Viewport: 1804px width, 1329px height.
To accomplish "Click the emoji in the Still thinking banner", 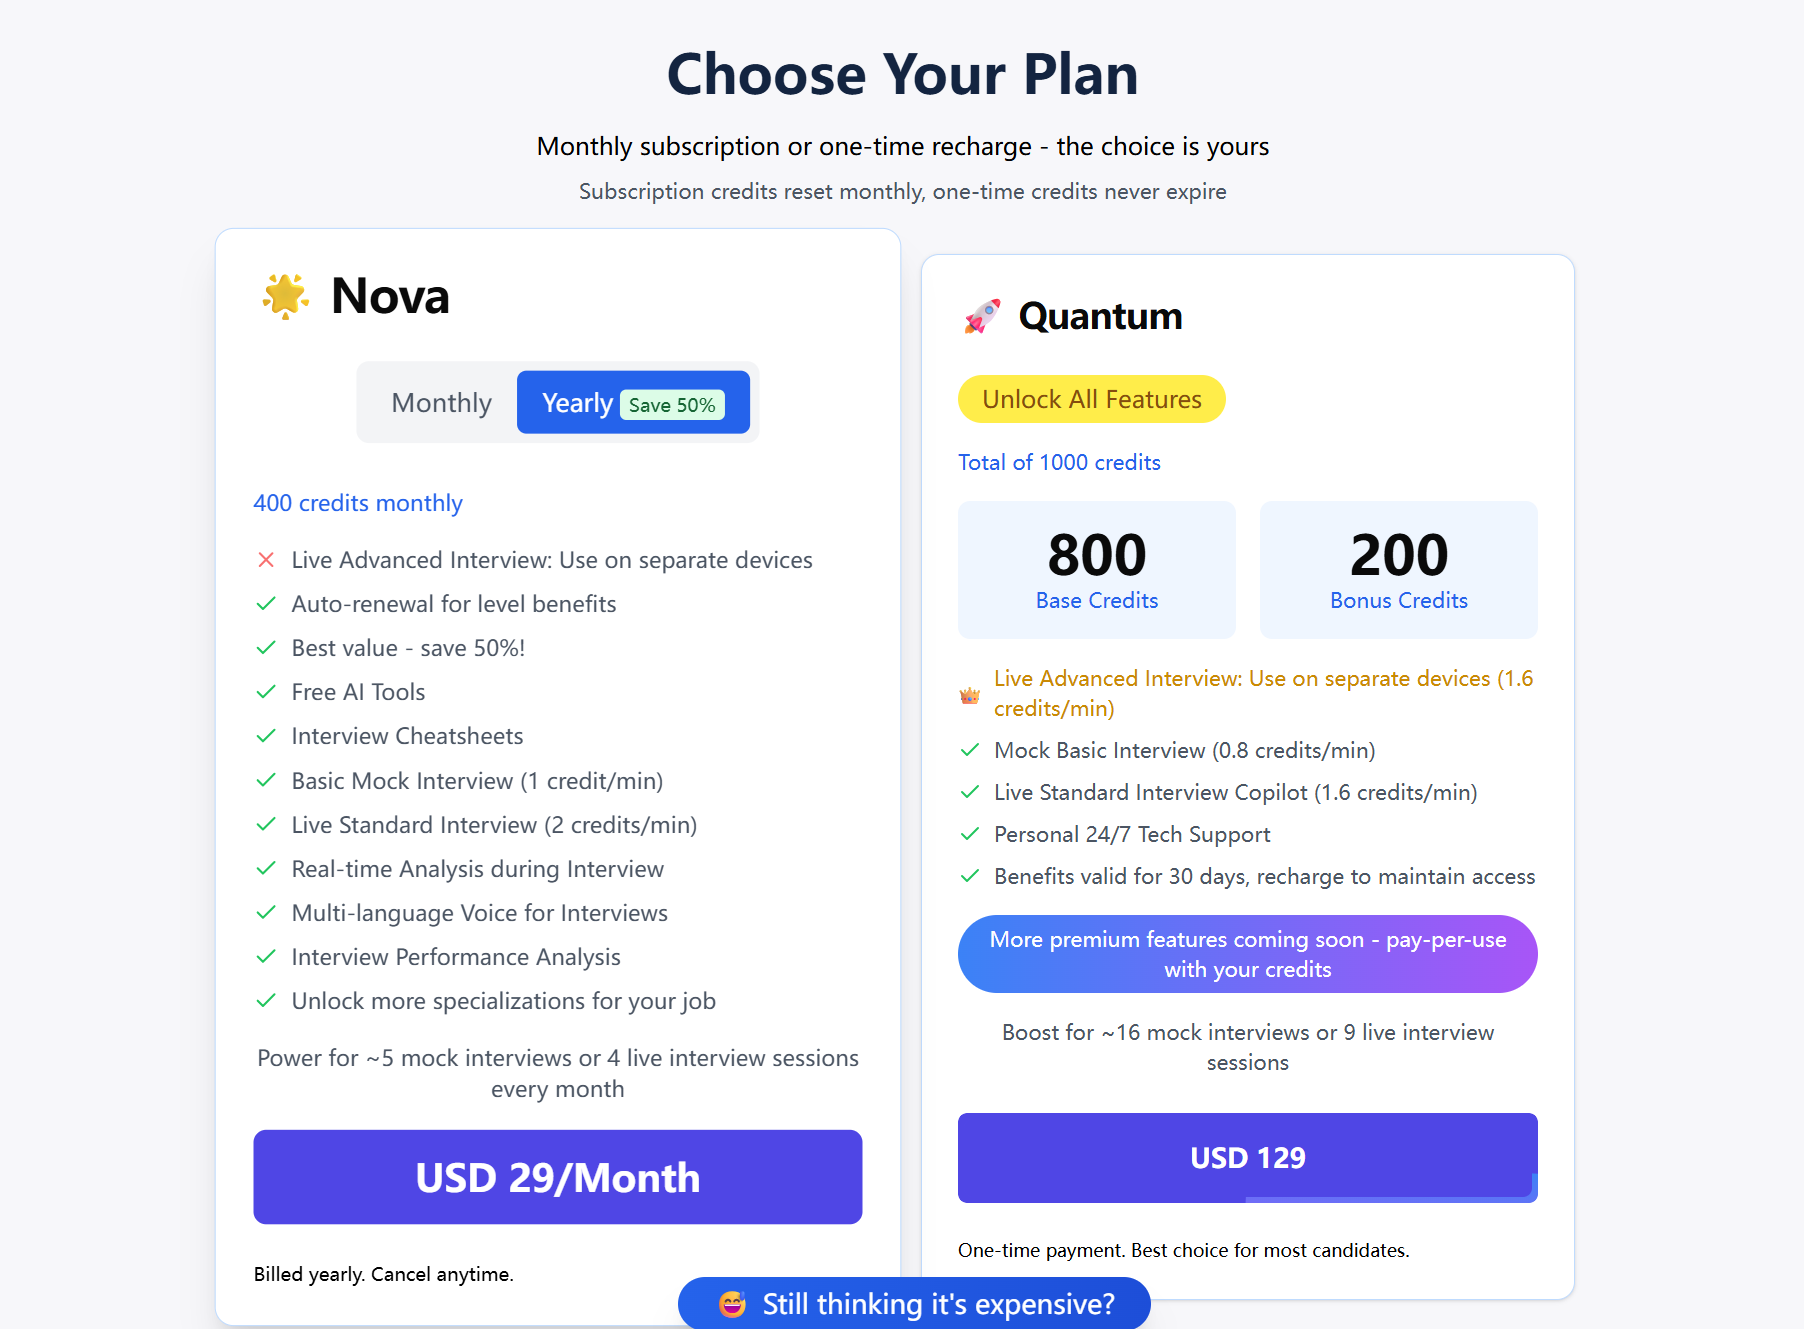I will pos(732,1304).
